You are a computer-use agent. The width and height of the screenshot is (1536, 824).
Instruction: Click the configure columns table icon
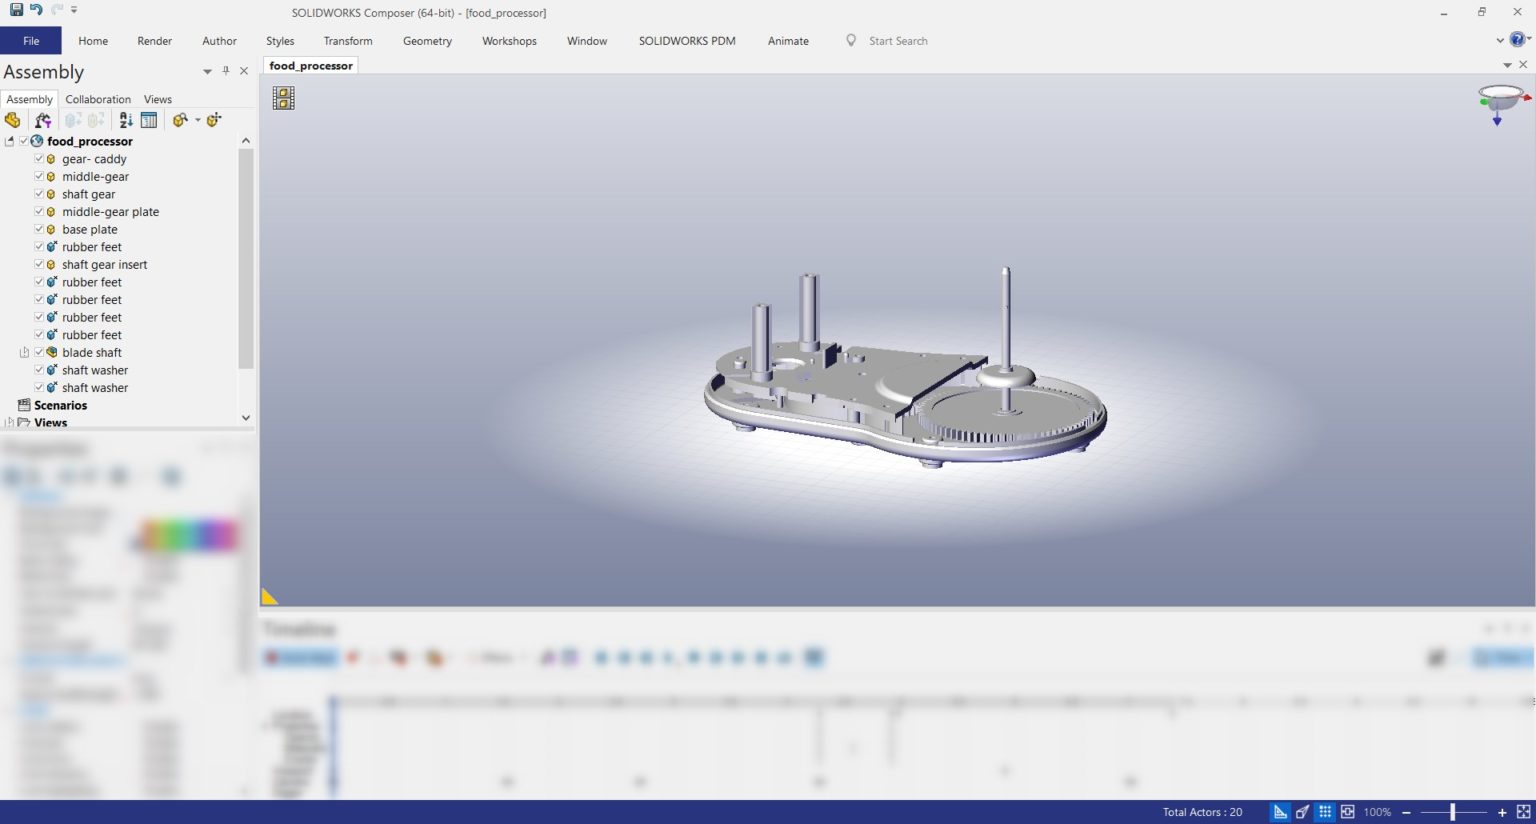149,120
